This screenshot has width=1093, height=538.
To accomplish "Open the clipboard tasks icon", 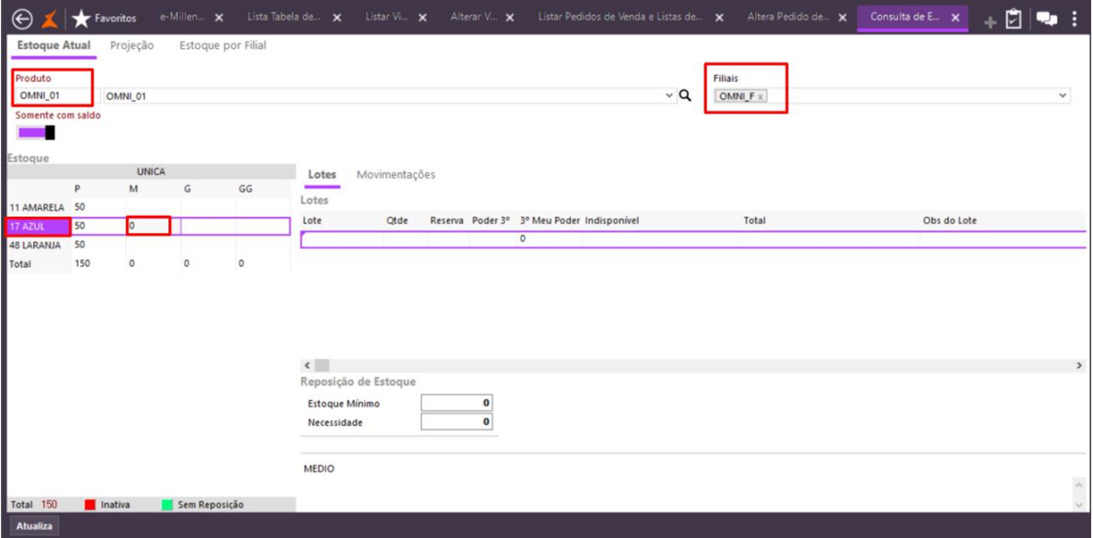I will click(x=1014, y=19).
